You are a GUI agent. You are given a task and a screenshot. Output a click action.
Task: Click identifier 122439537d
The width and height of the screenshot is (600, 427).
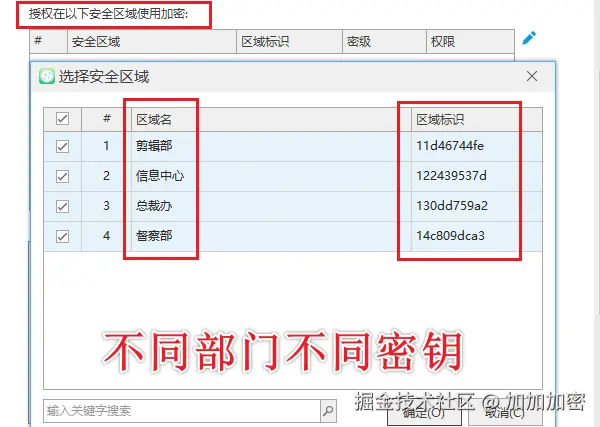point(452,176)
